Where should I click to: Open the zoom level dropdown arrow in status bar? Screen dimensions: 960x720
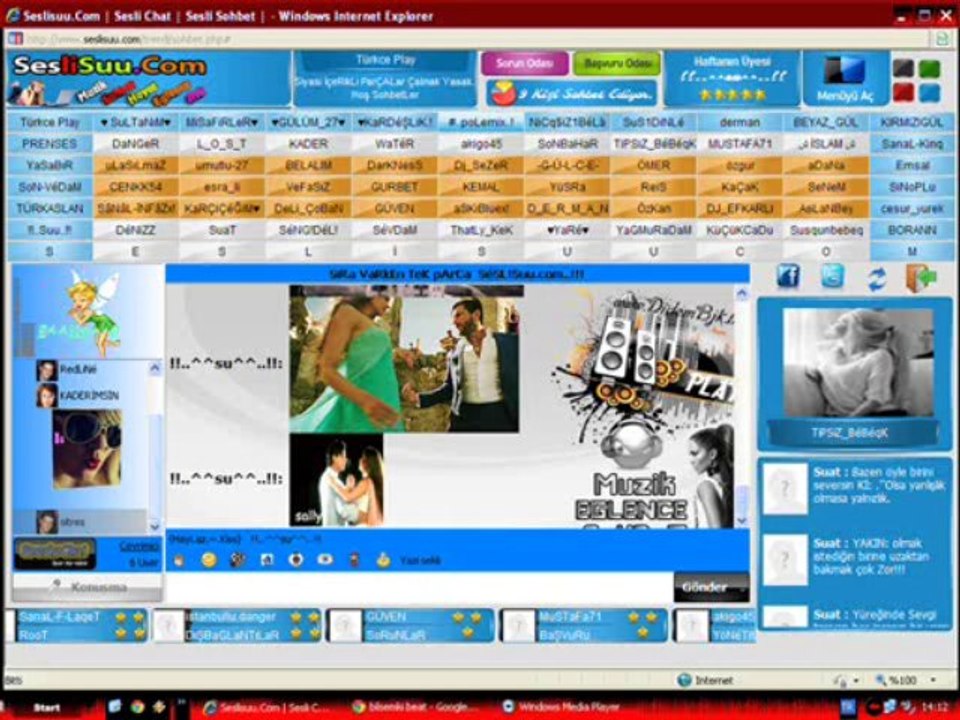[x=933, y=680]
